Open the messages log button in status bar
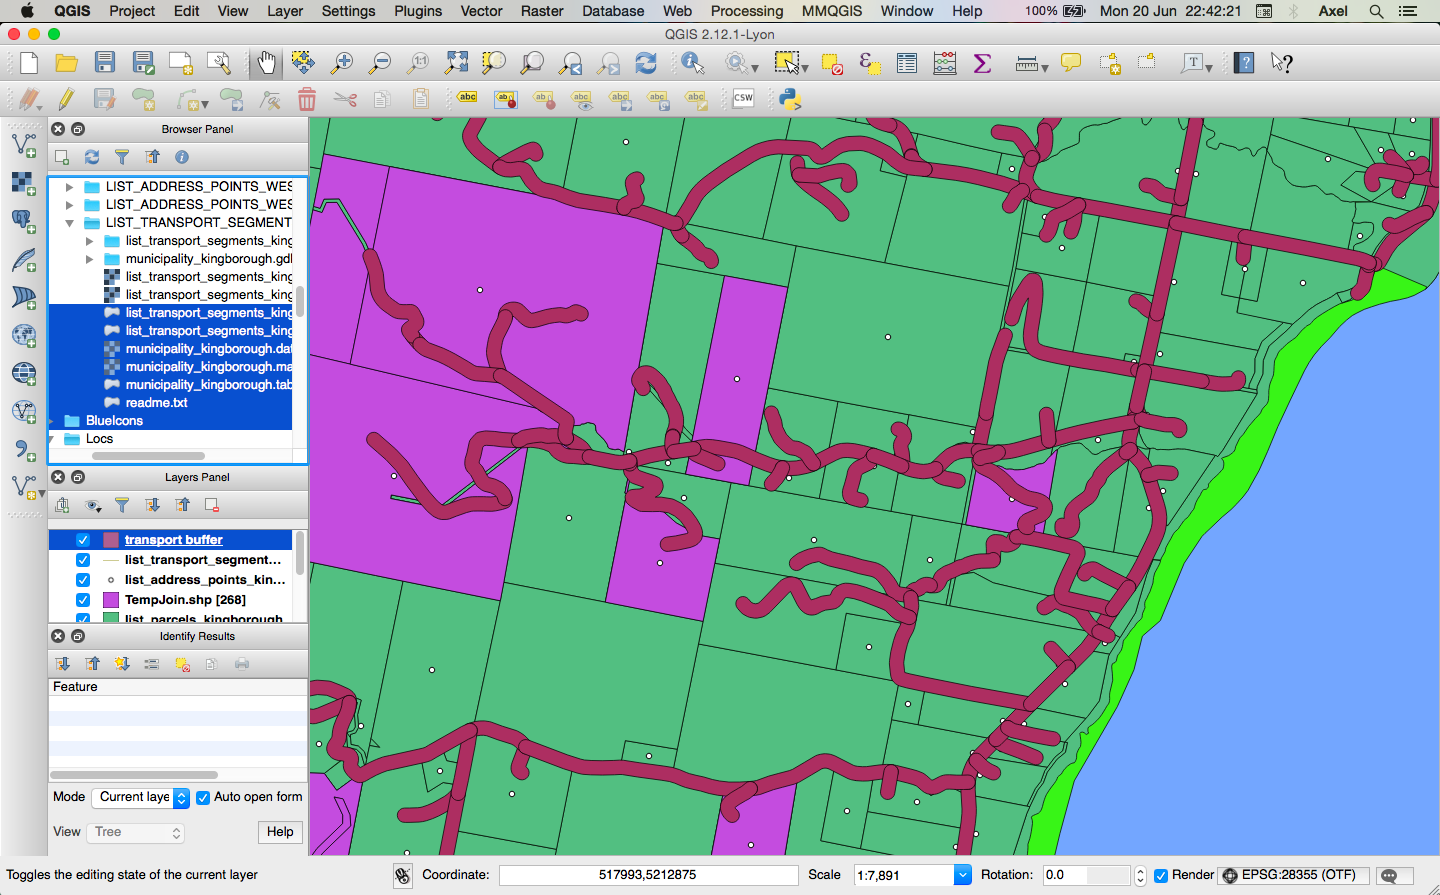This screenshot has width=1440, height=895. [1394, 876]
